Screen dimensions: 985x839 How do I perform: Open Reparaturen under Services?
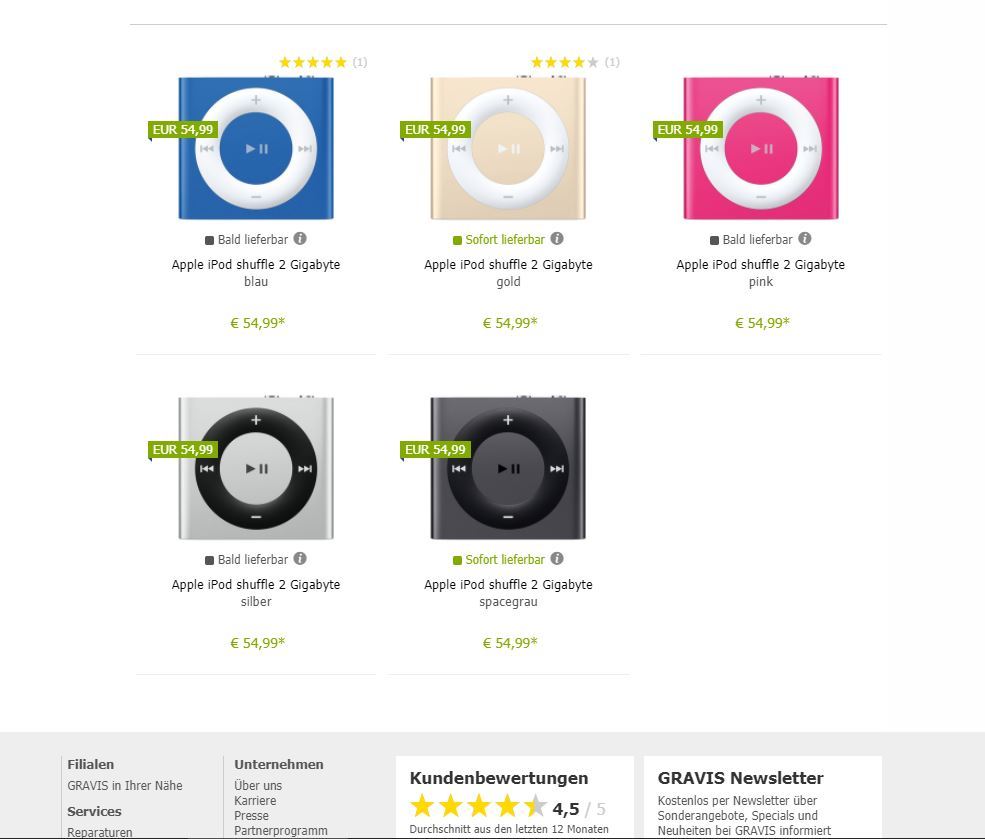(x=100, y=832)
